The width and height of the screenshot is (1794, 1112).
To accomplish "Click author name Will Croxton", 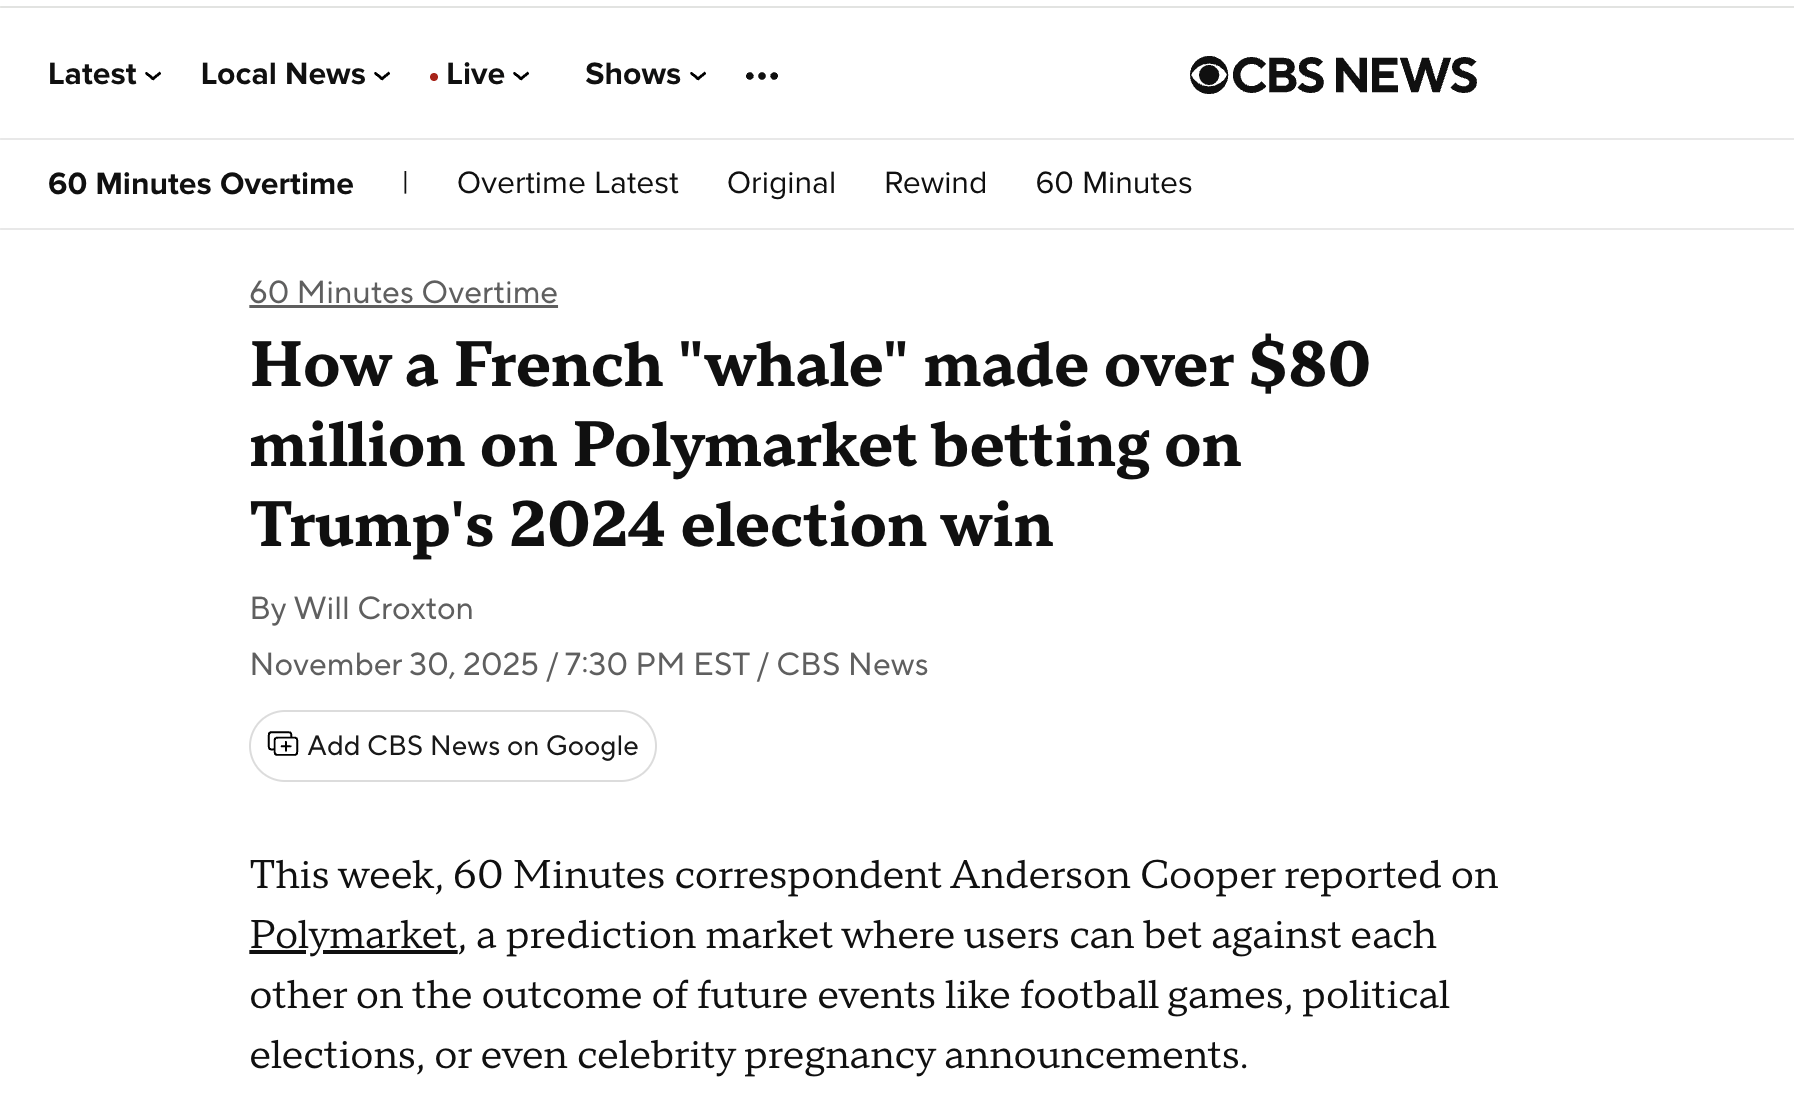I will [383, 609].
